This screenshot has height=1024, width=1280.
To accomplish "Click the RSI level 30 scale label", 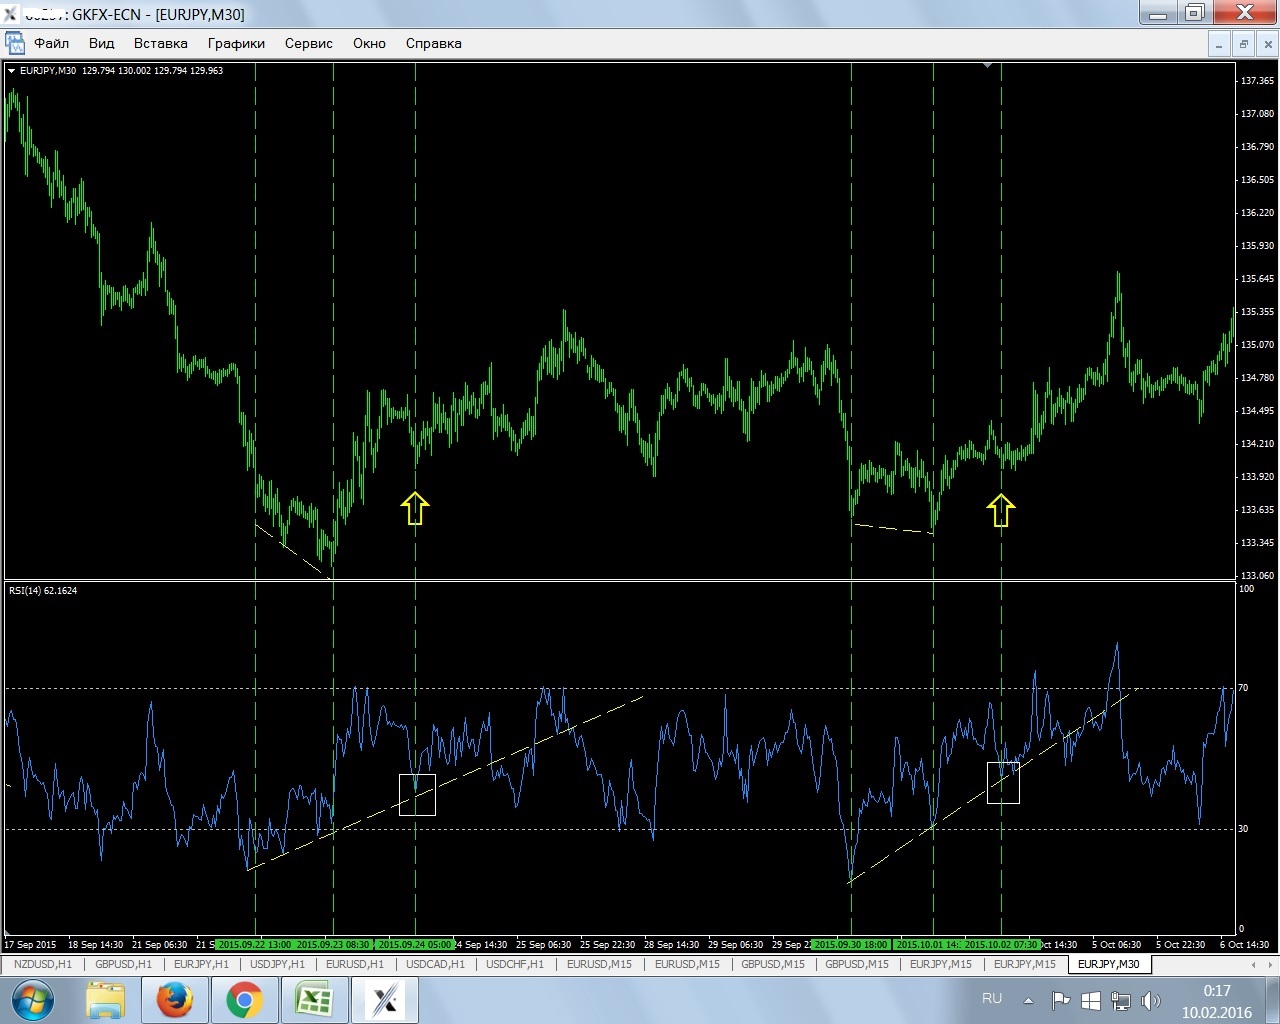I will coord(1243,828).
